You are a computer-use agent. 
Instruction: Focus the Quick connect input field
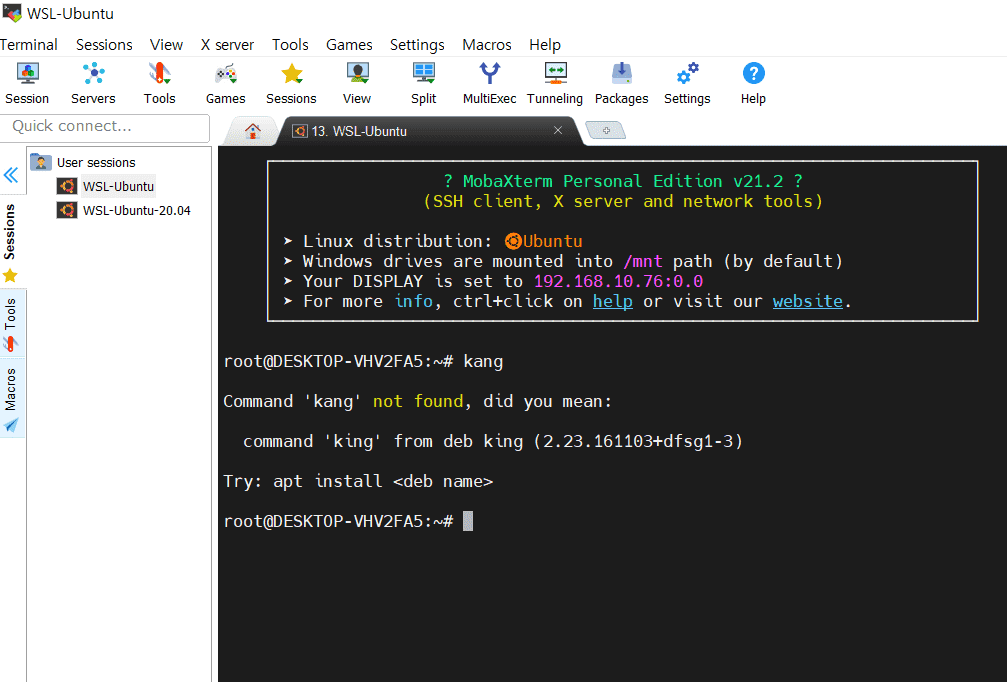click(105, 127)
